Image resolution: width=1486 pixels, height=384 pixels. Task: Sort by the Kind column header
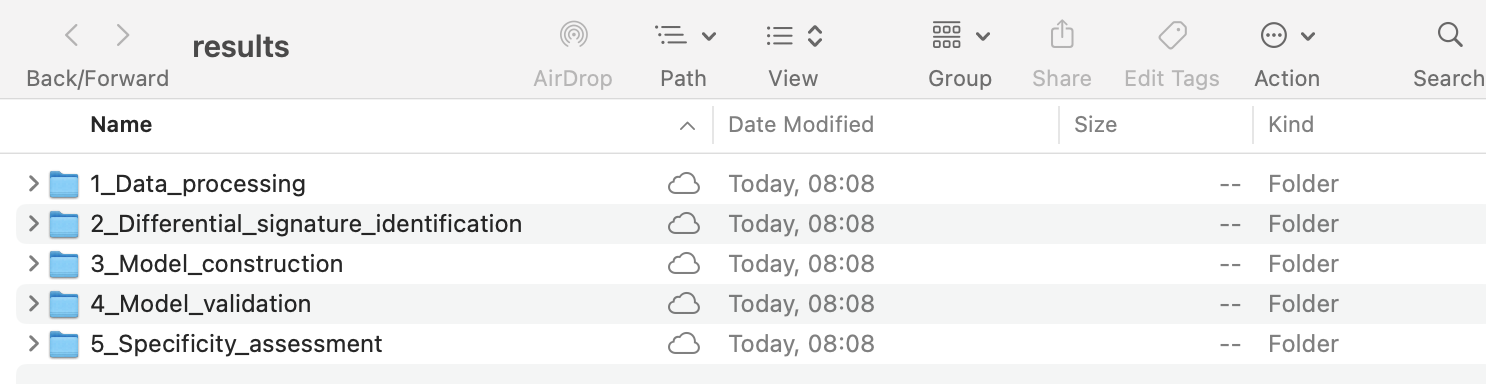tap(1291, 125)
